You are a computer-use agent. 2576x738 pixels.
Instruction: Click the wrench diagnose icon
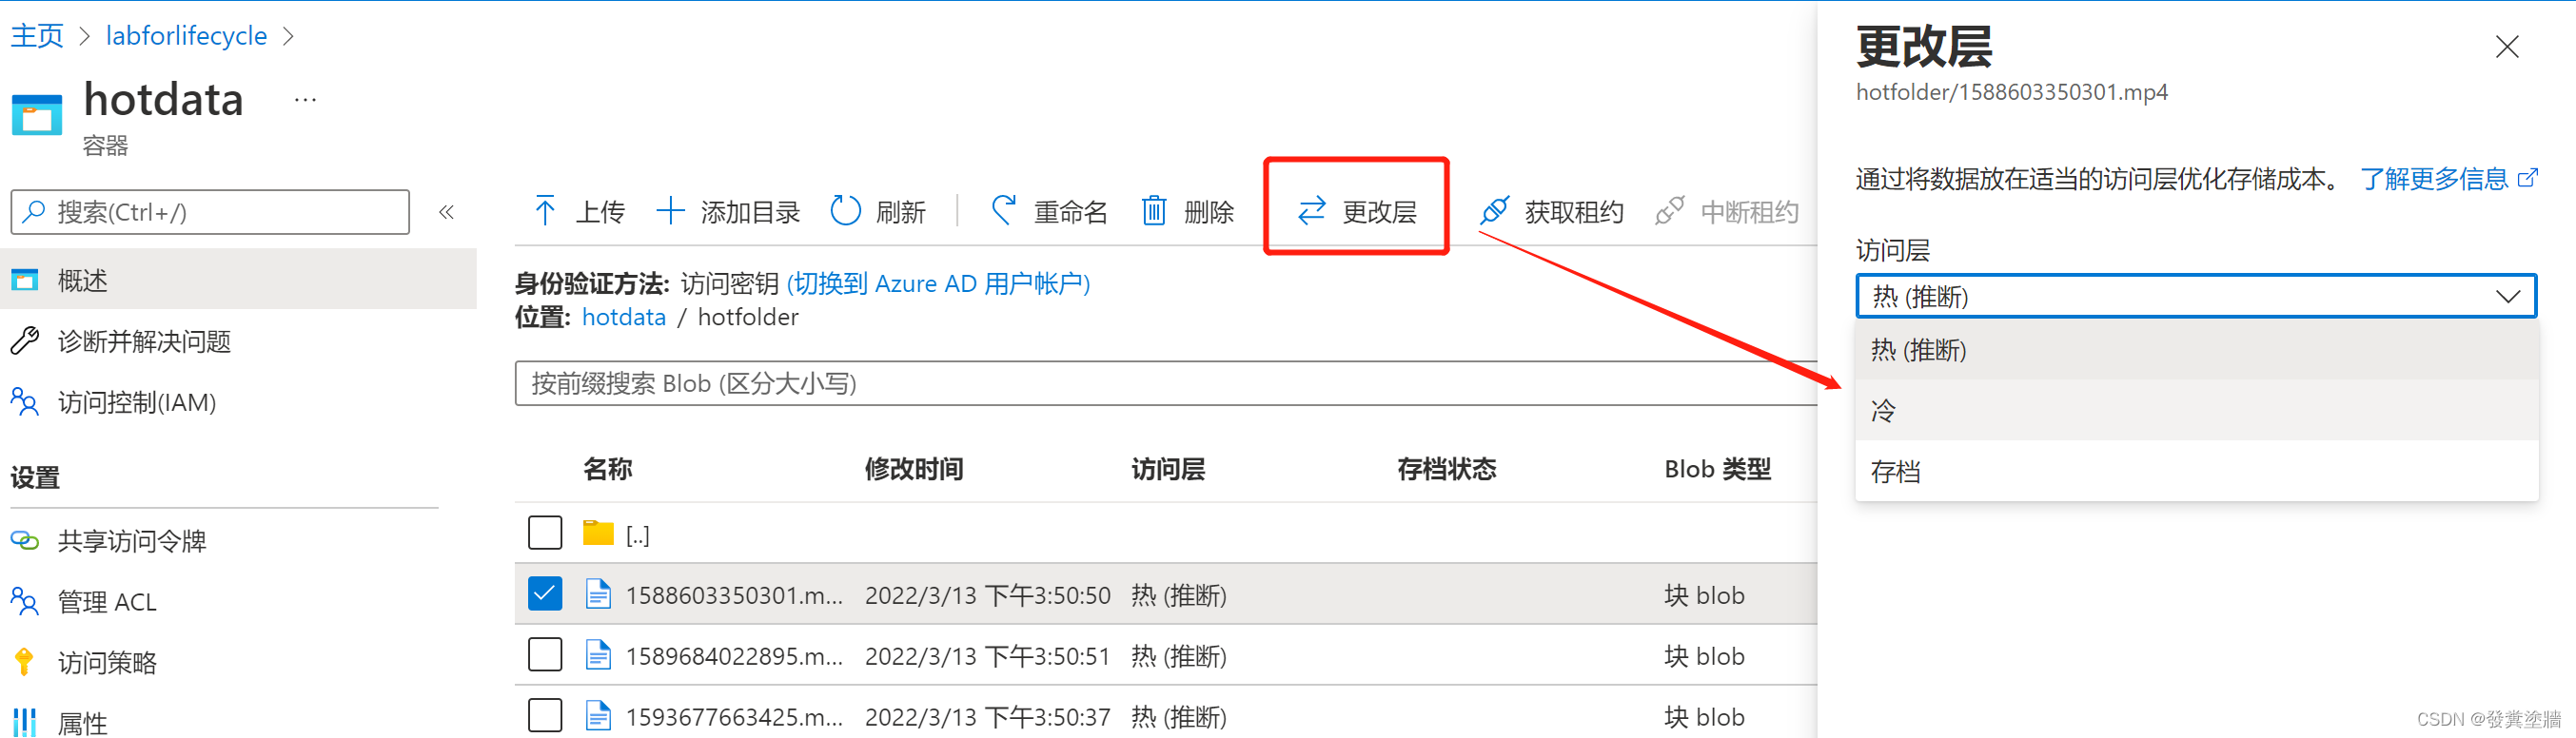click(25, 341)
